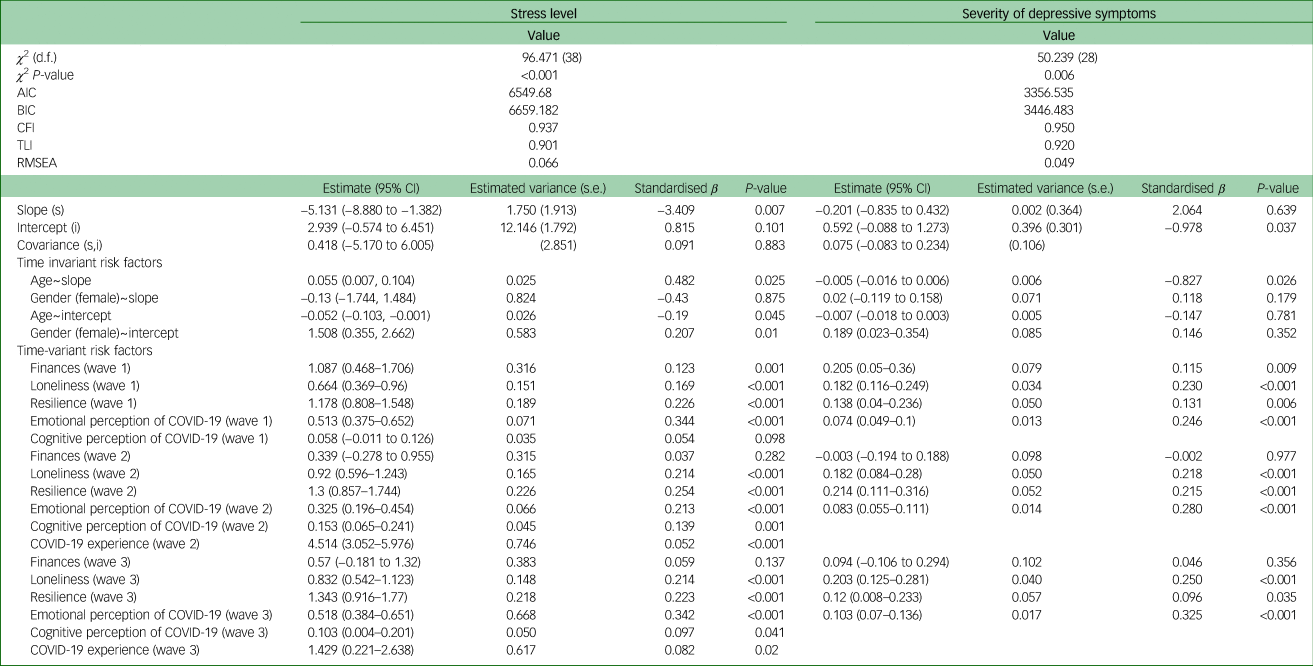Viewport: 1313px width, 666px height.
Task: Select the AIC row label
Action: [27, 93]
